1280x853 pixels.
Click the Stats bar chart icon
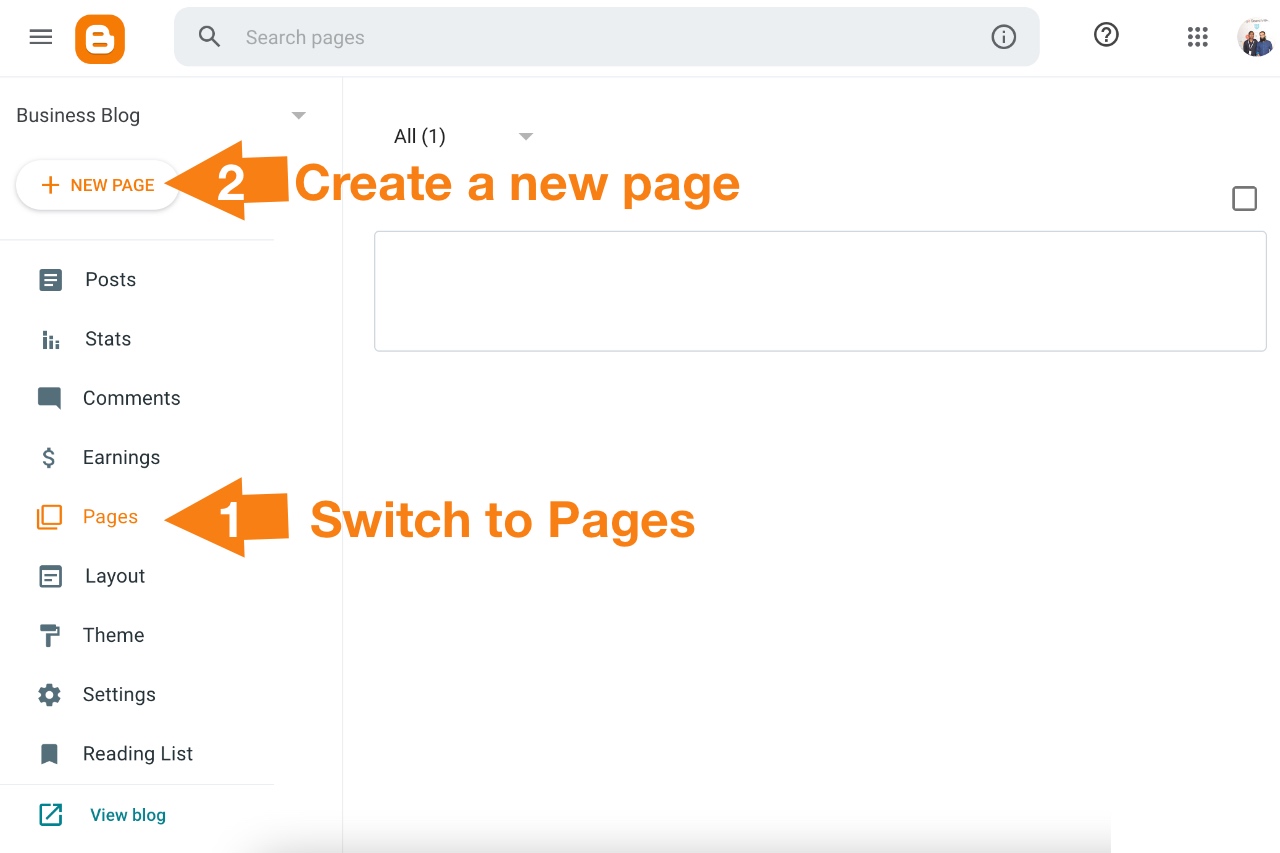[x=50, y=340]
